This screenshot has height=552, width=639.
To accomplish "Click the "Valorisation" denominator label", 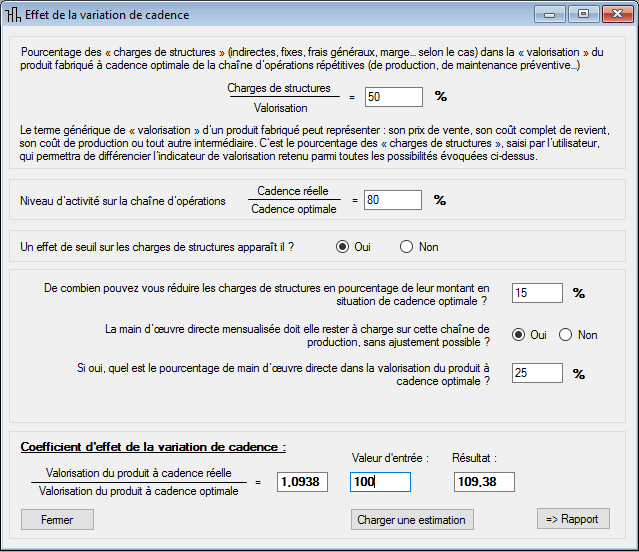I will pos(280,108).
